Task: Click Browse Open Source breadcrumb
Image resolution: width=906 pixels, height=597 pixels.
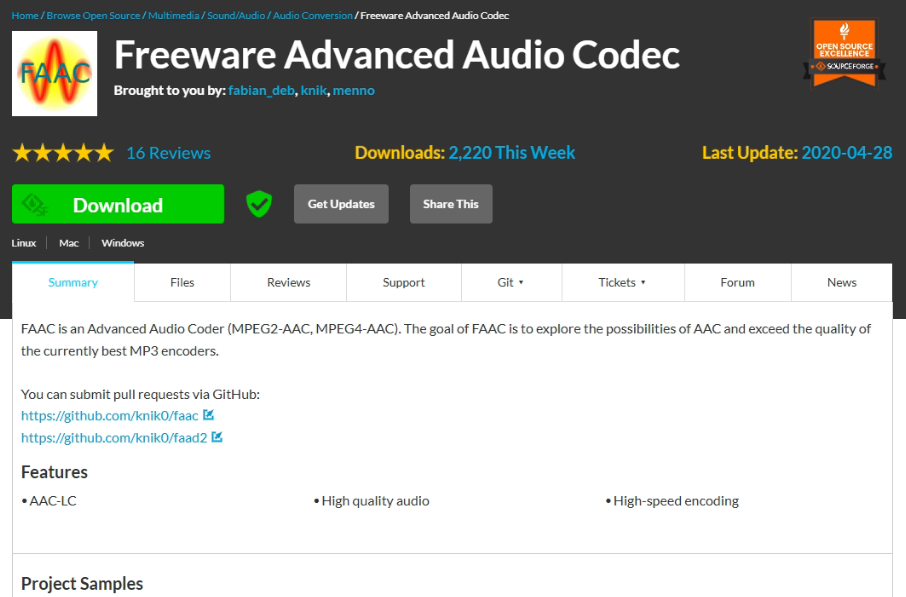Action: 93,16
